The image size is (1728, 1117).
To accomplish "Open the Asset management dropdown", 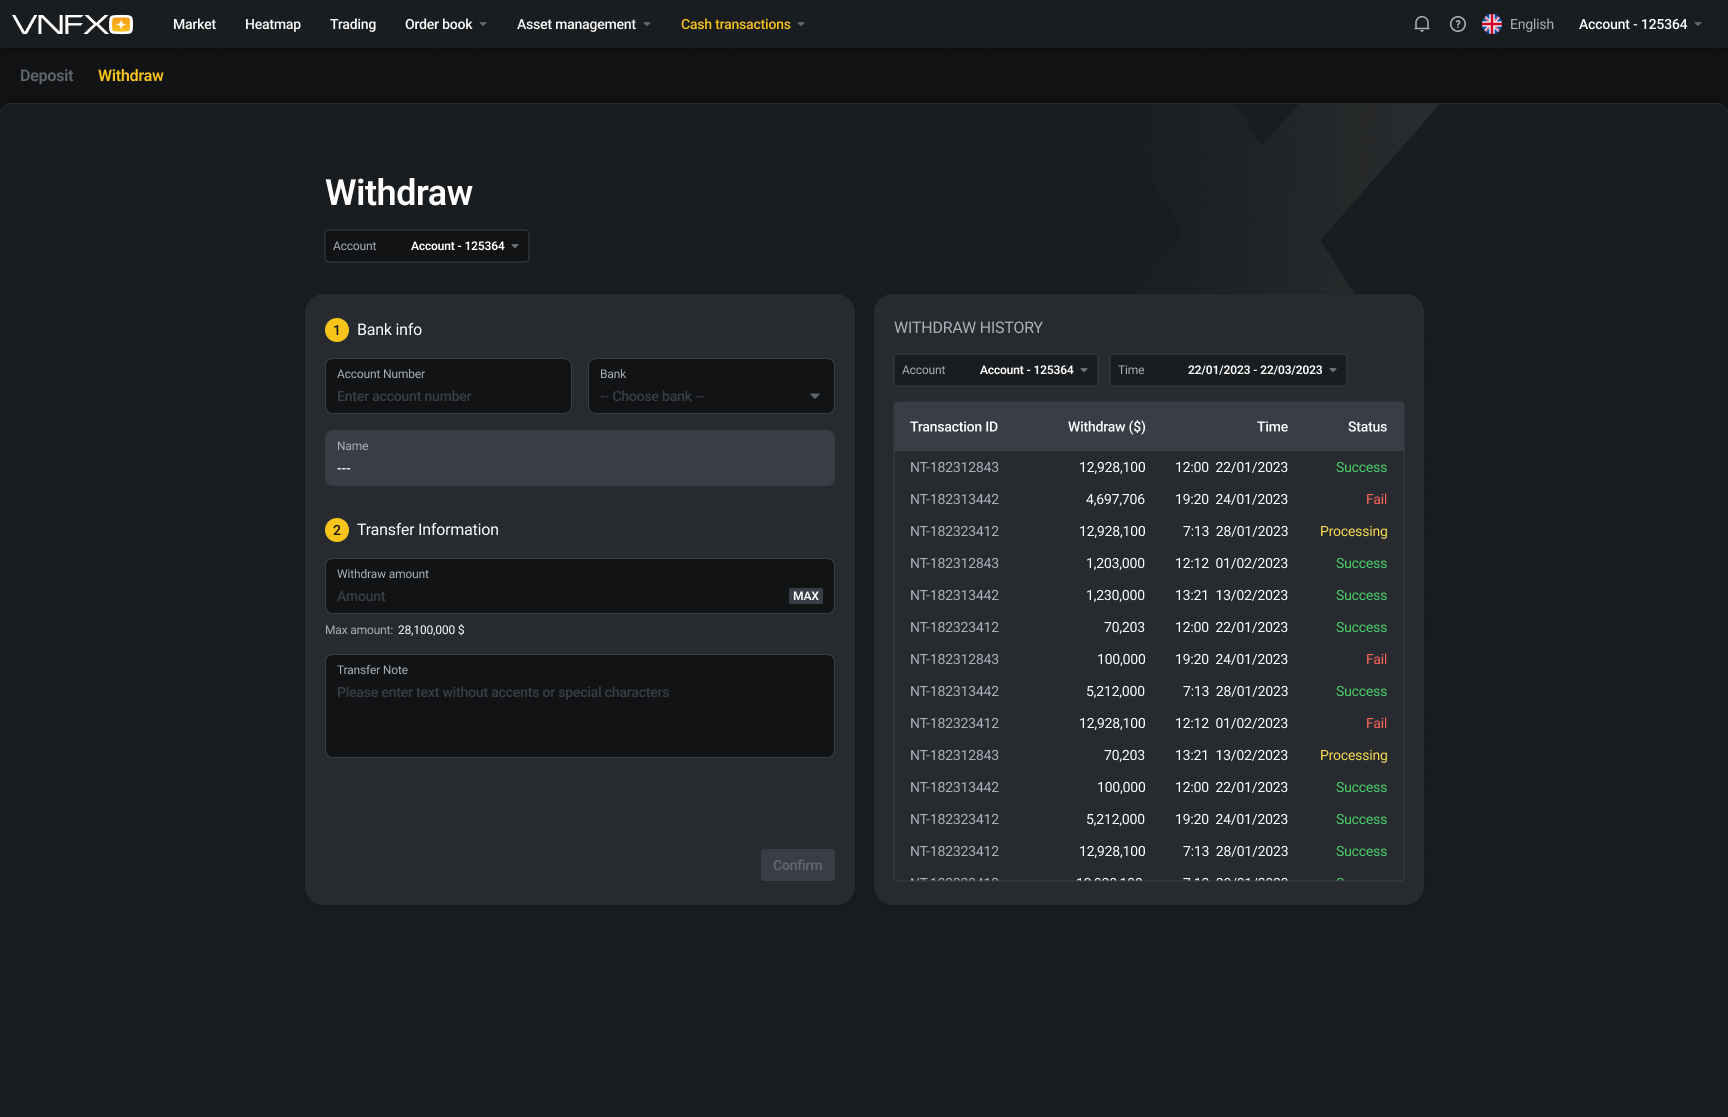I will pos(583,23).
